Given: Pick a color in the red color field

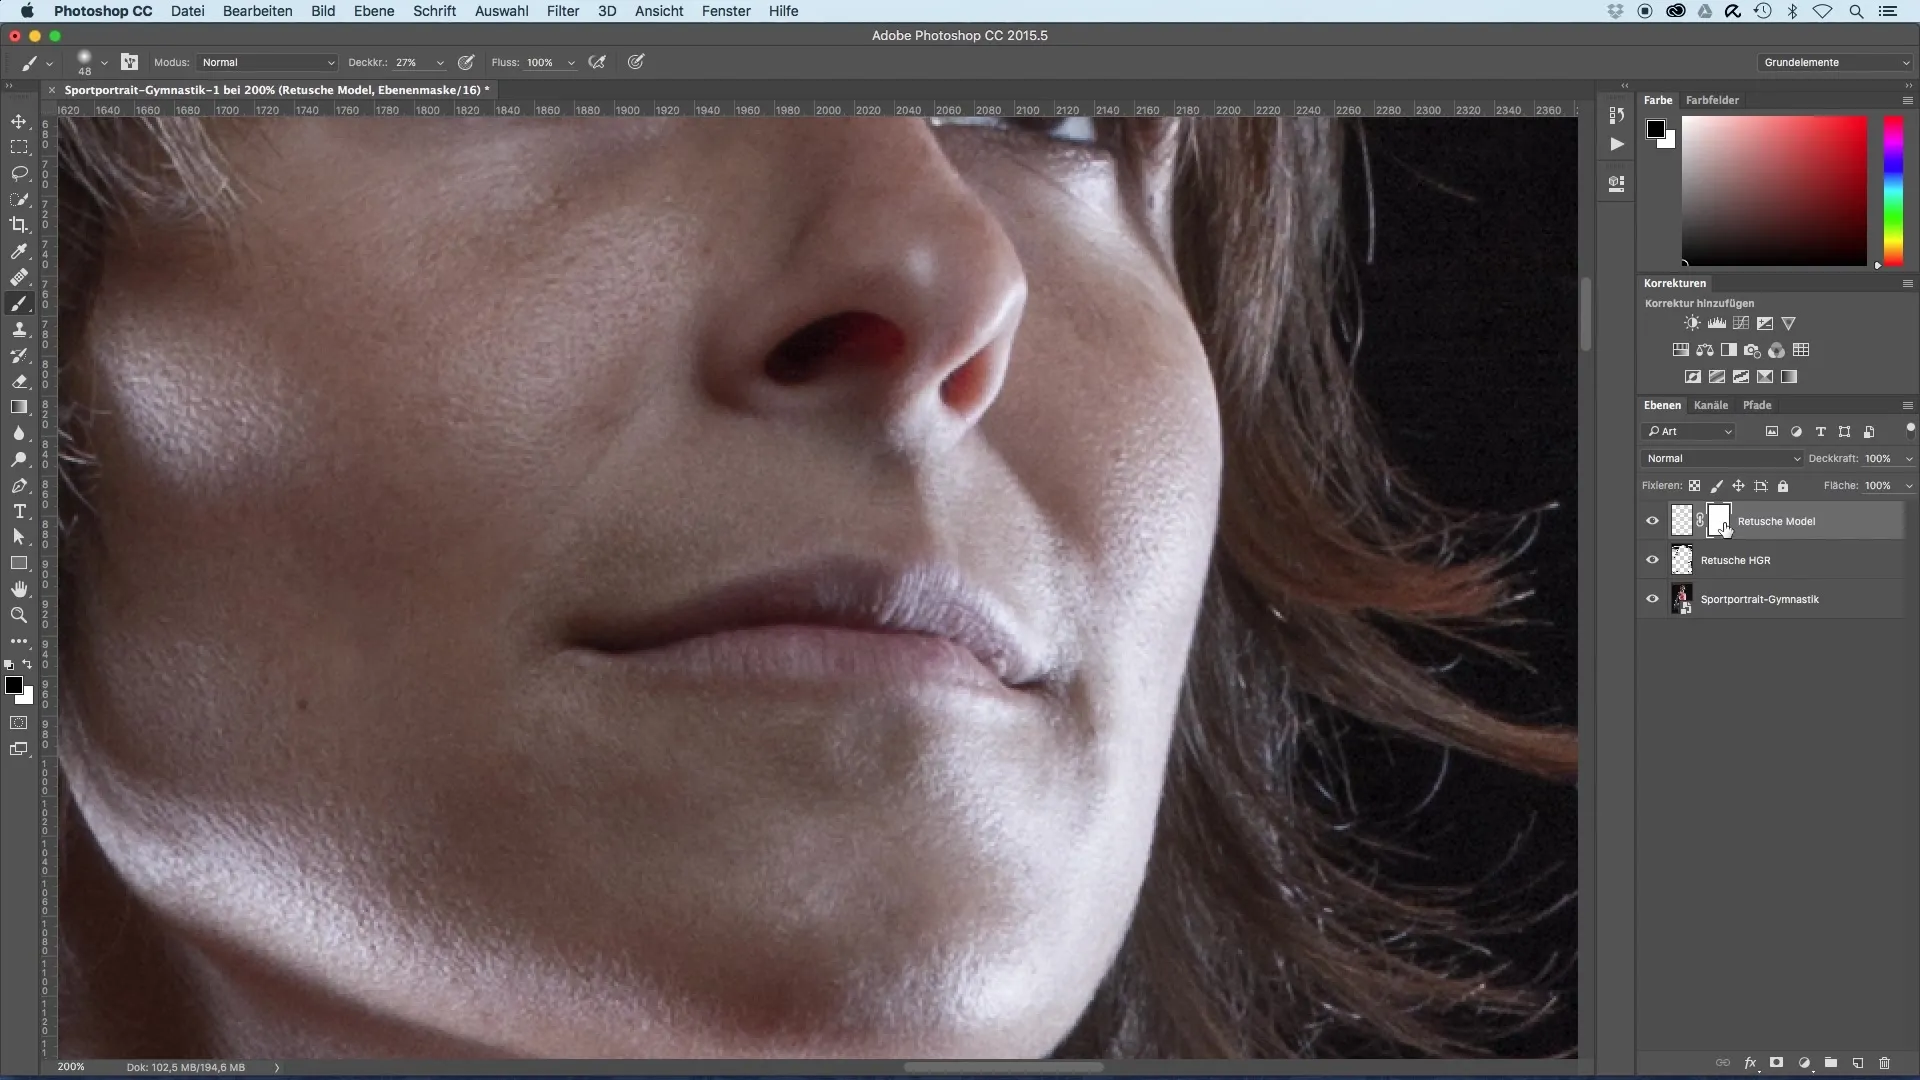Looking at the screenshot, I should click(1774, 190).
